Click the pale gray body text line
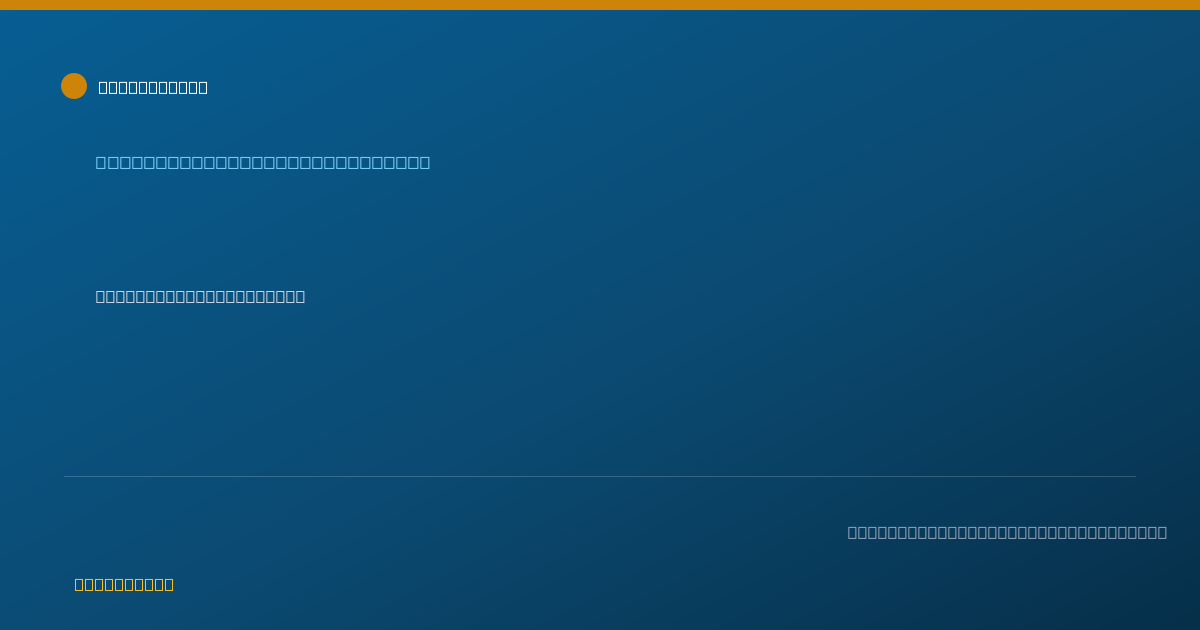 pos(200,296)
